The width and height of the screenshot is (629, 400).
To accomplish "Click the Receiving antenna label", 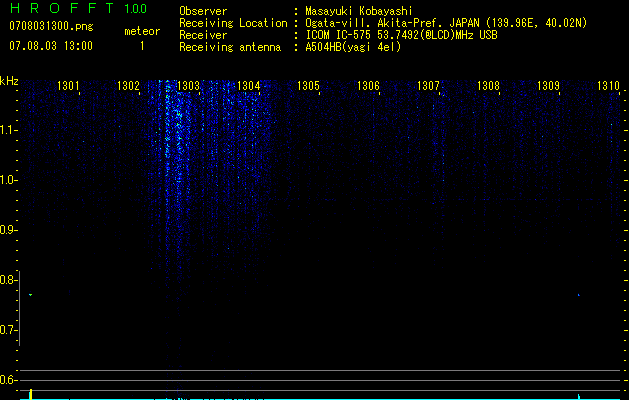I will point(230,47).
